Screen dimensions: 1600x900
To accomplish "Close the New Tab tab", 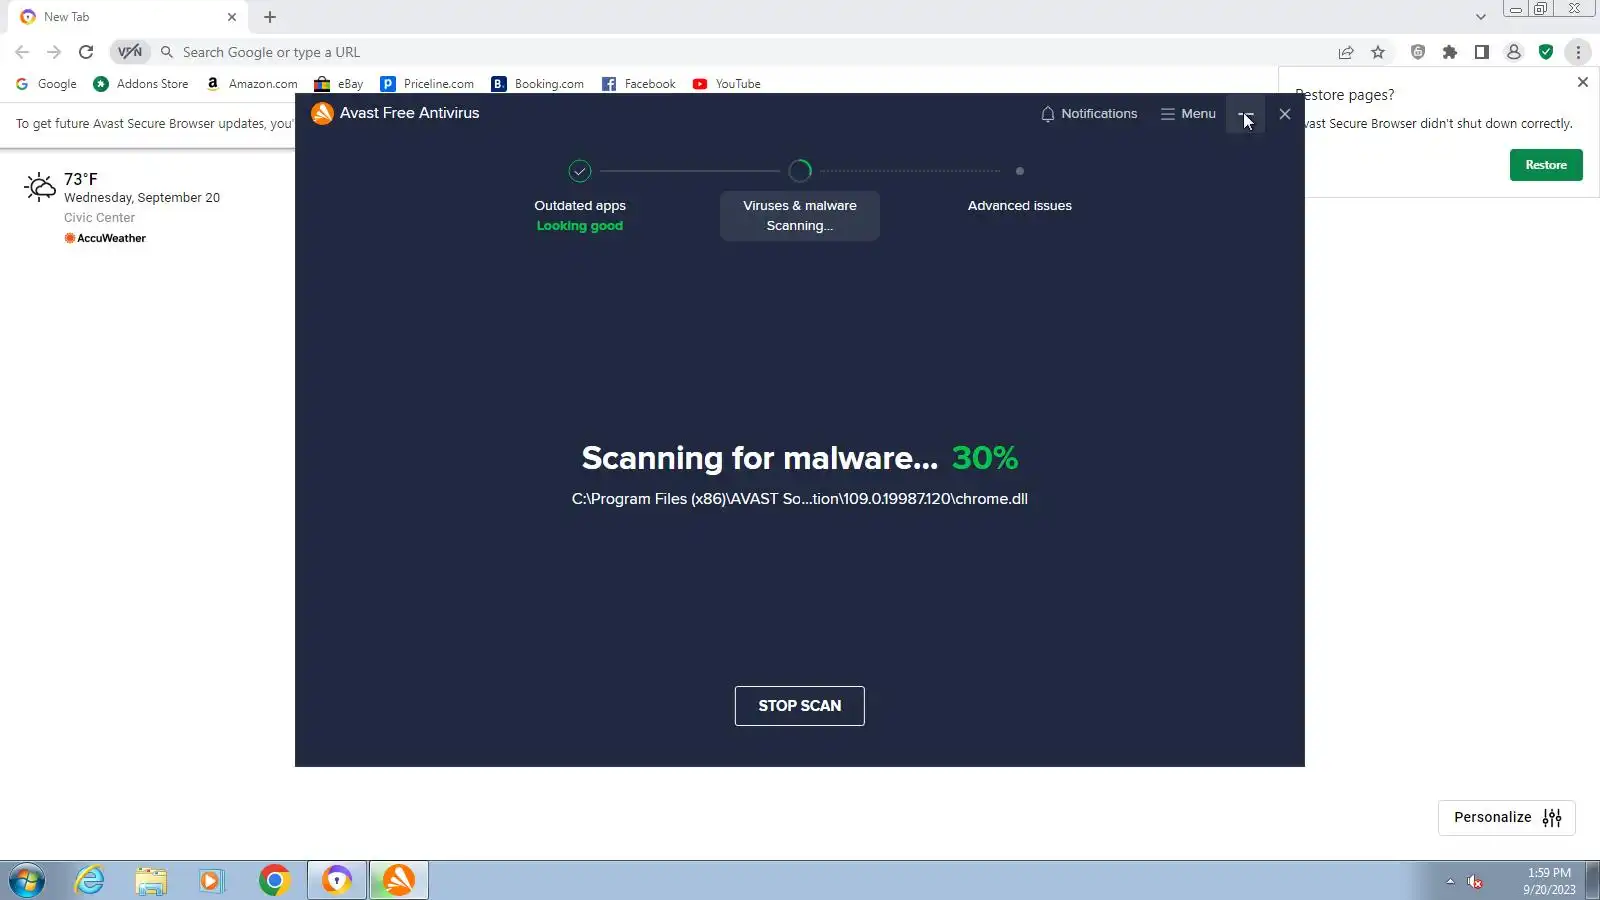I will tap(231, 17).
